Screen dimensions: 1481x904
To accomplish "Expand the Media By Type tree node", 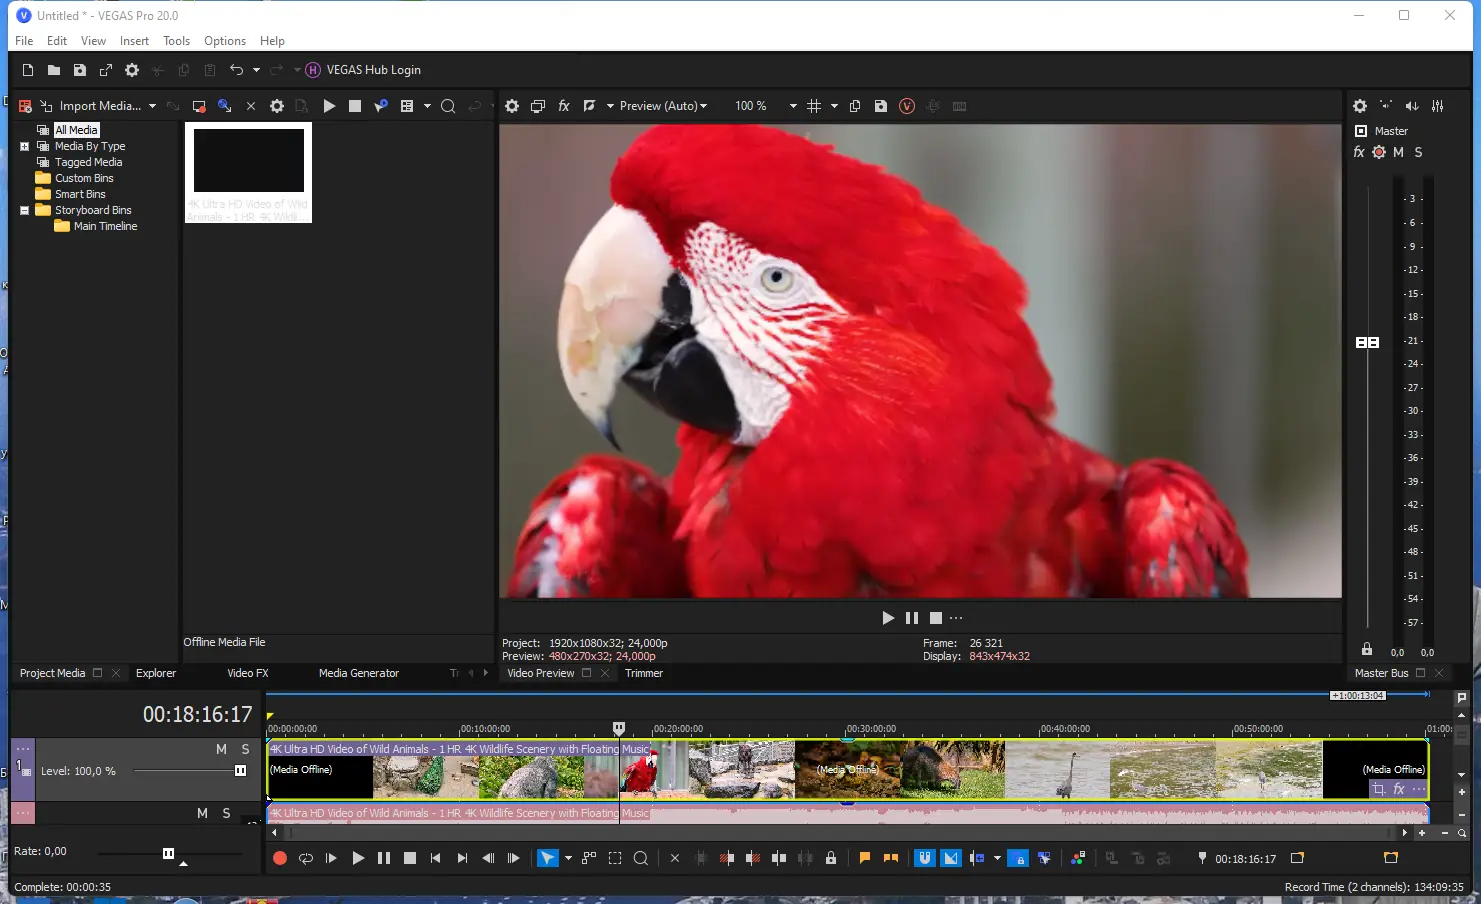I will 25,146.
